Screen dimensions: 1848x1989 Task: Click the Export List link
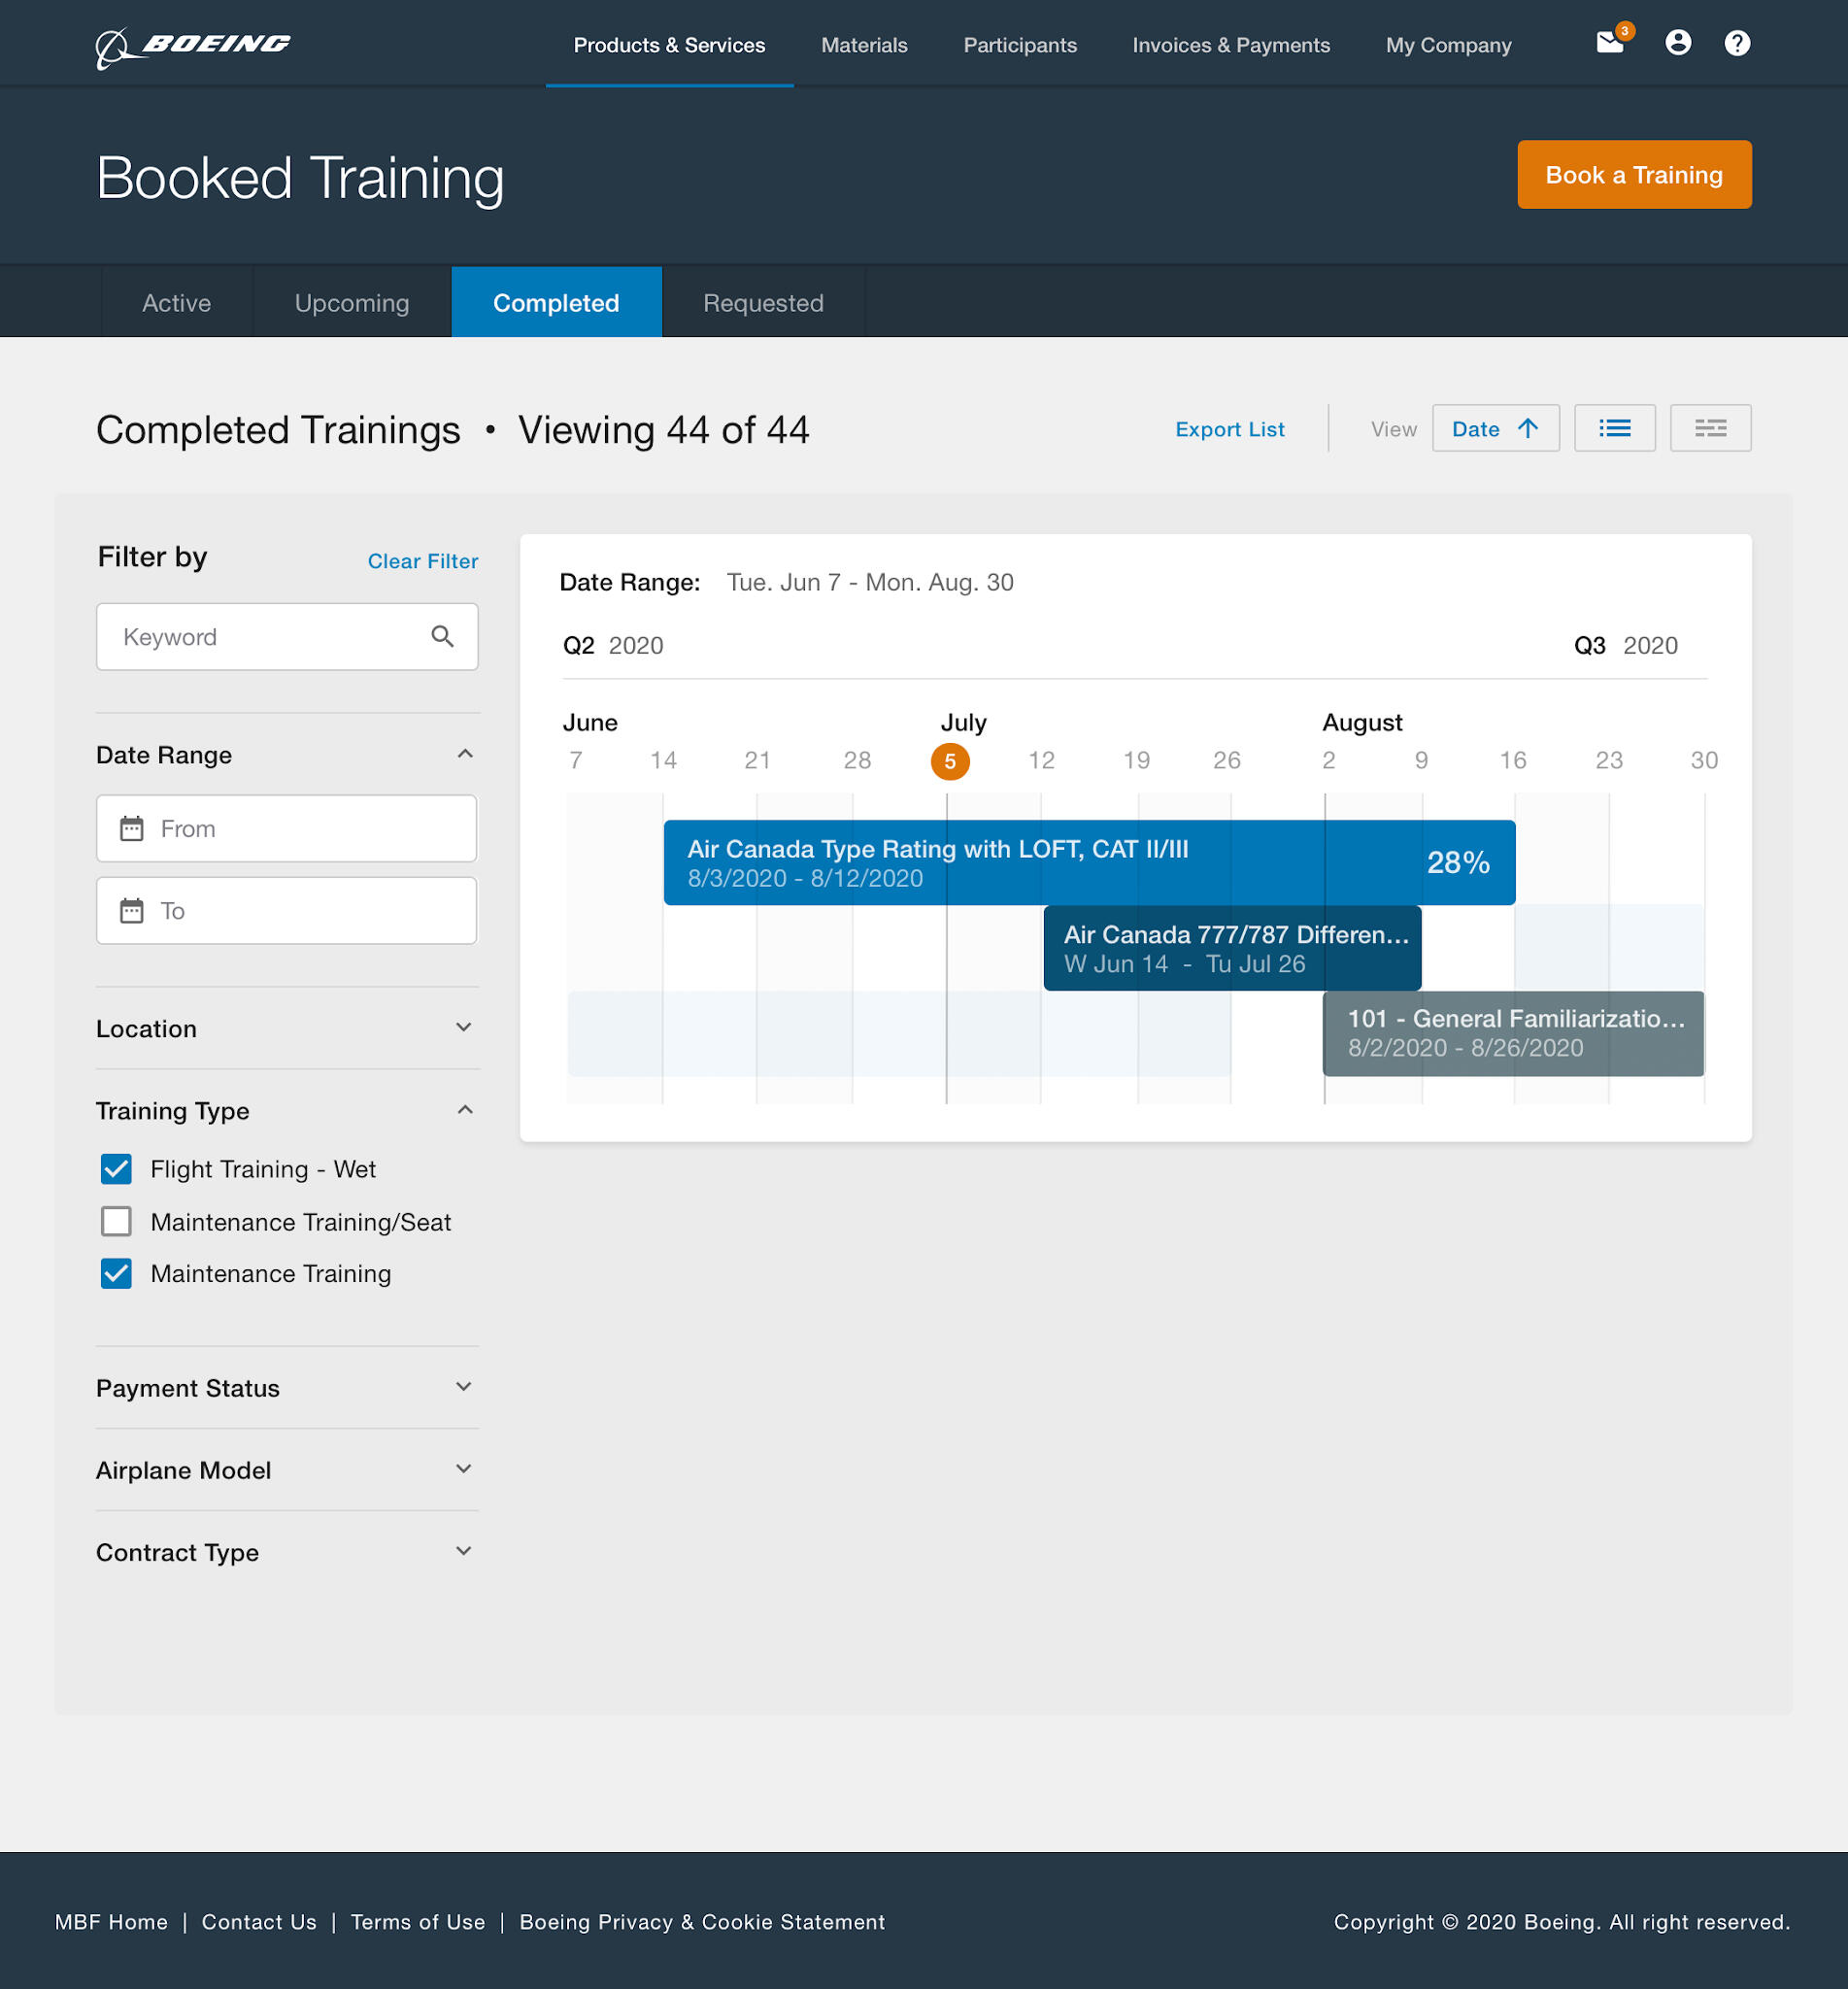1230,429
